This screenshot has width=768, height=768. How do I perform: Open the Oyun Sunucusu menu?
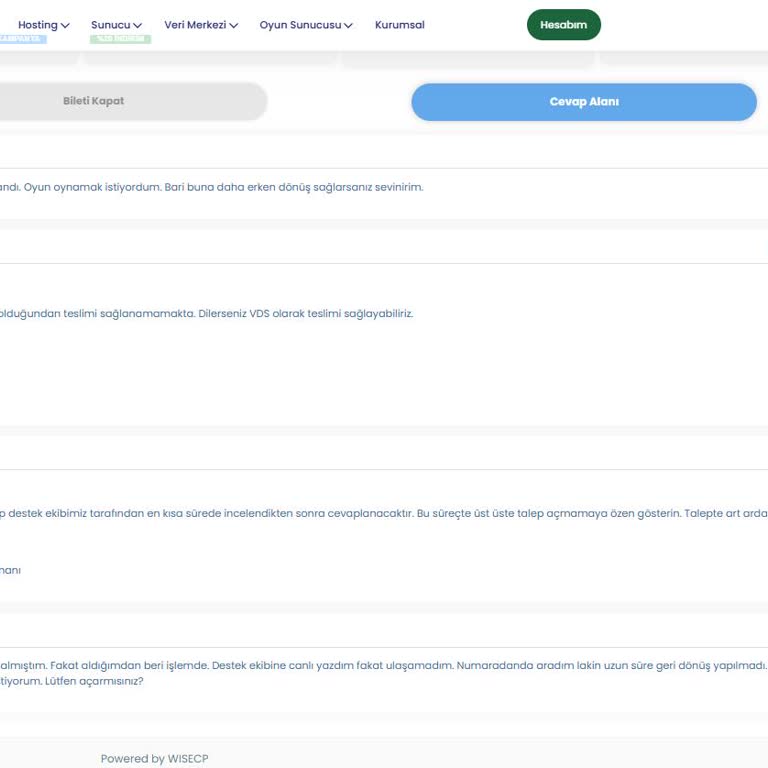click(x=300, y=25)
